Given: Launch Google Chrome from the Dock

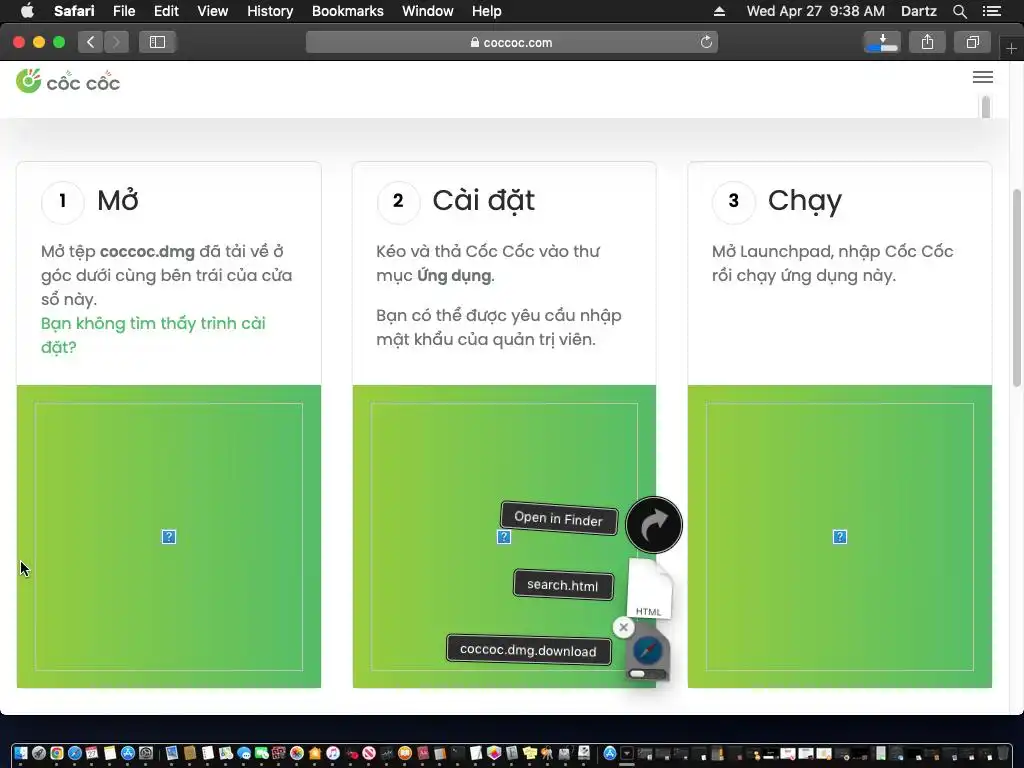Looking at the screenshot, I should (x=57, y=753).
